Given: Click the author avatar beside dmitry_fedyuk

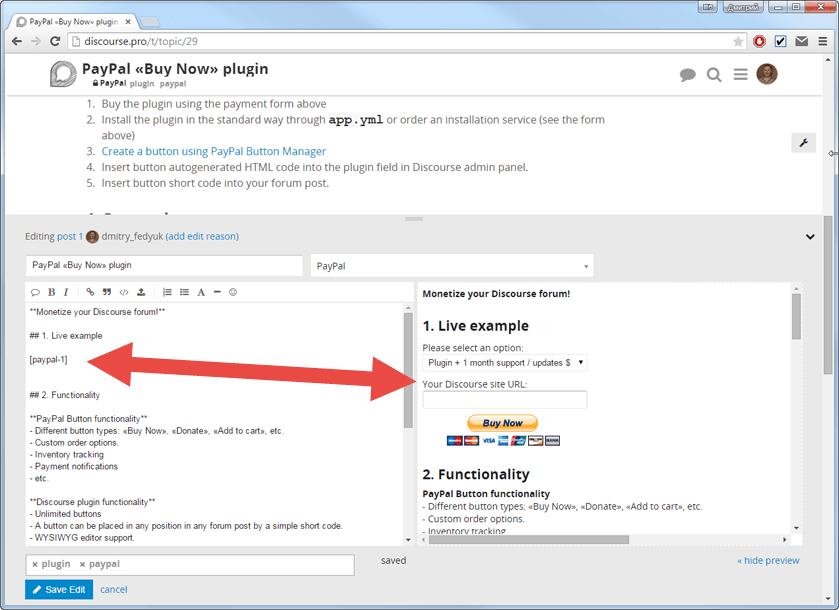Looking at the screenshot, I should [92, 237].
